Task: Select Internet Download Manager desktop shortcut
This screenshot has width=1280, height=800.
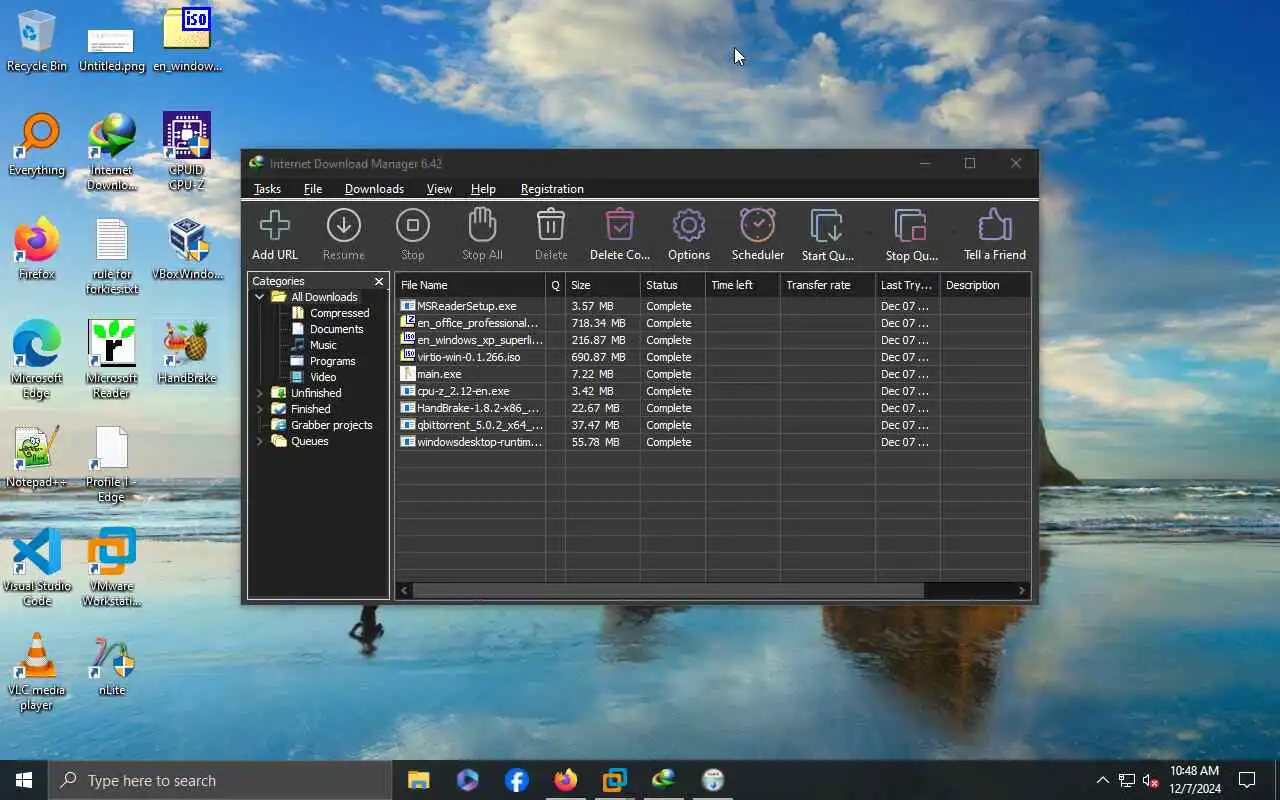Action: (111, 152)
